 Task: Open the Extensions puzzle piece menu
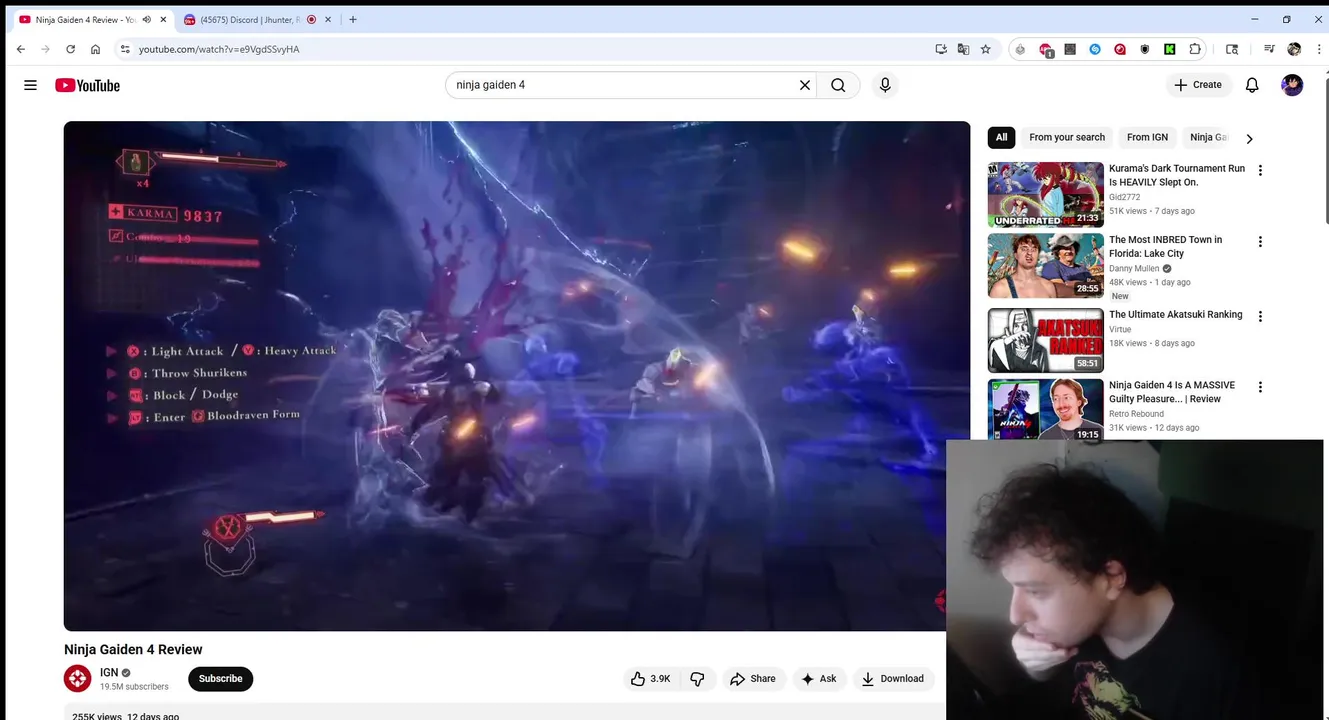click(x=1194, y=49)
